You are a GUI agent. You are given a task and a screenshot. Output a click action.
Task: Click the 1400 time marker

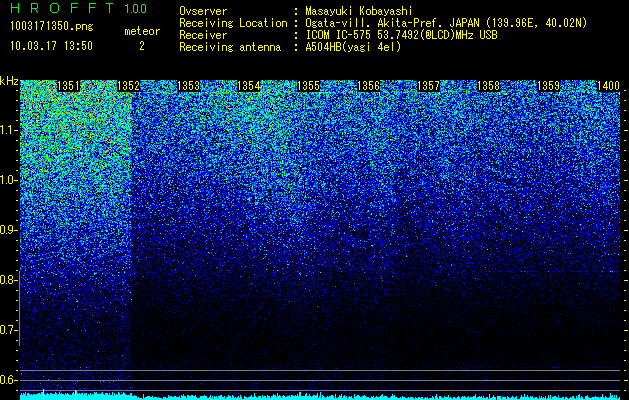[x=608, y=86]
